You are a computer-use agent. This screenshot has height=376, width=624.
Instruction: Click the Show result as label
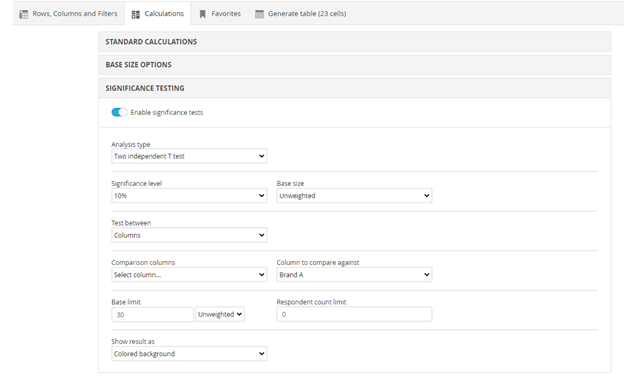coord(133,341)
